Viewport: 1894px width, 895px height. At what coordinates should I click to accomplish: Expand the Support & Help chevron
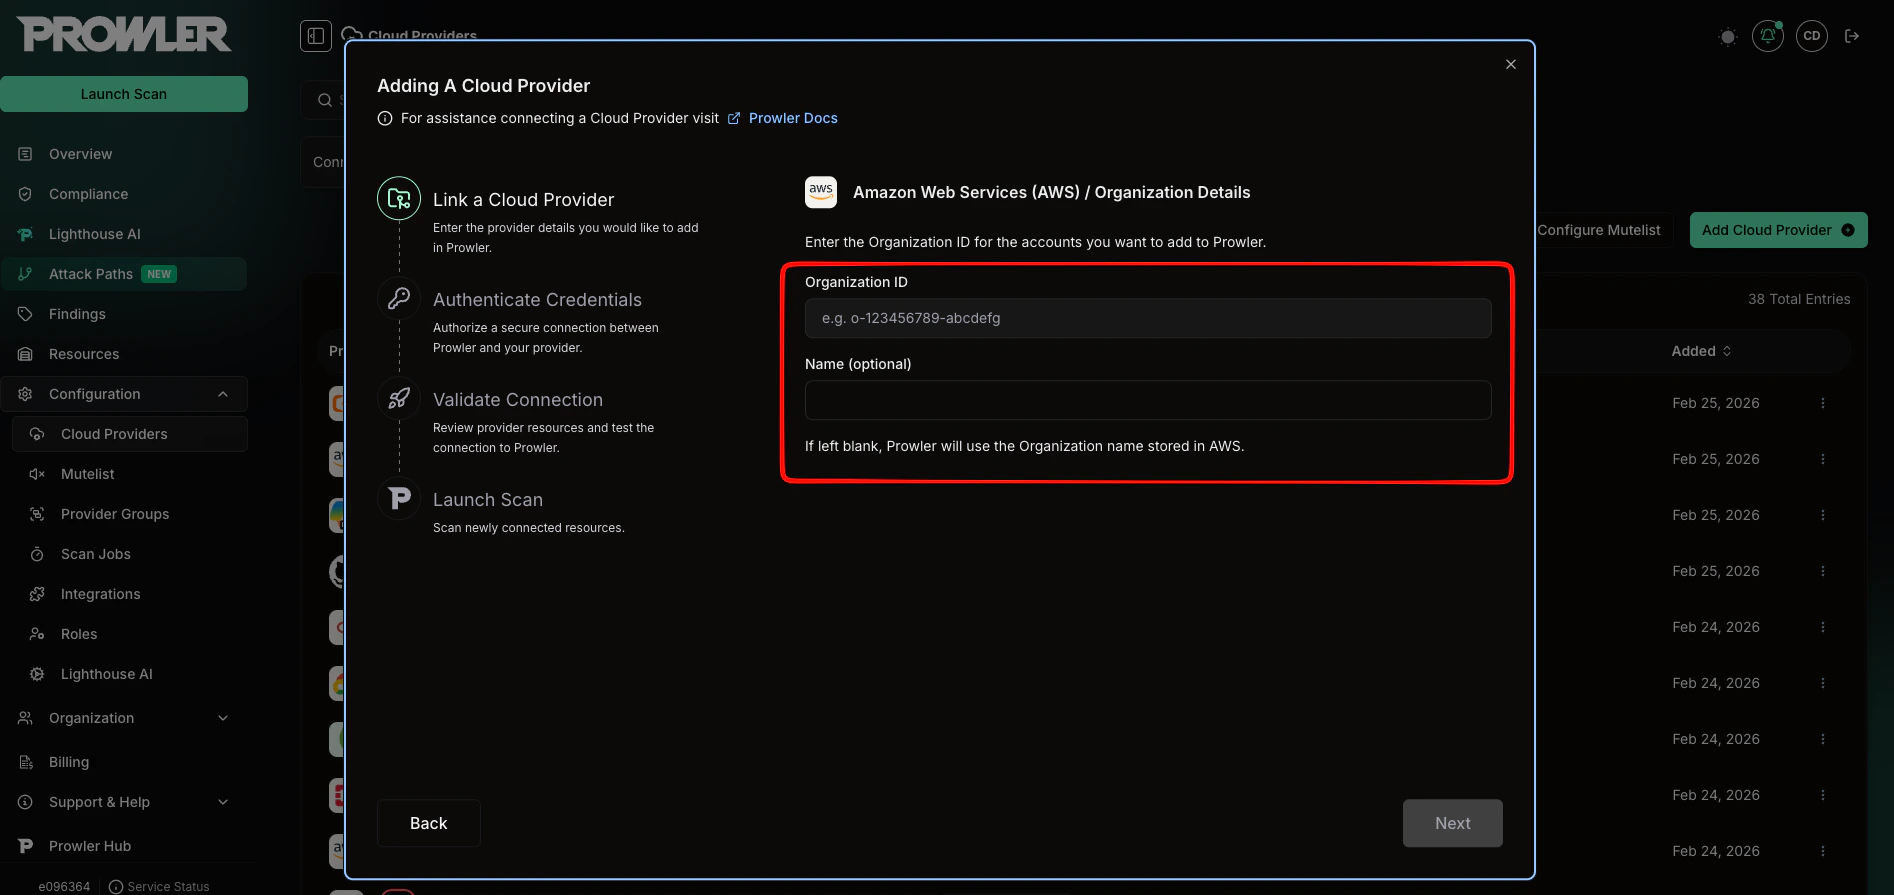pos(223,802)
